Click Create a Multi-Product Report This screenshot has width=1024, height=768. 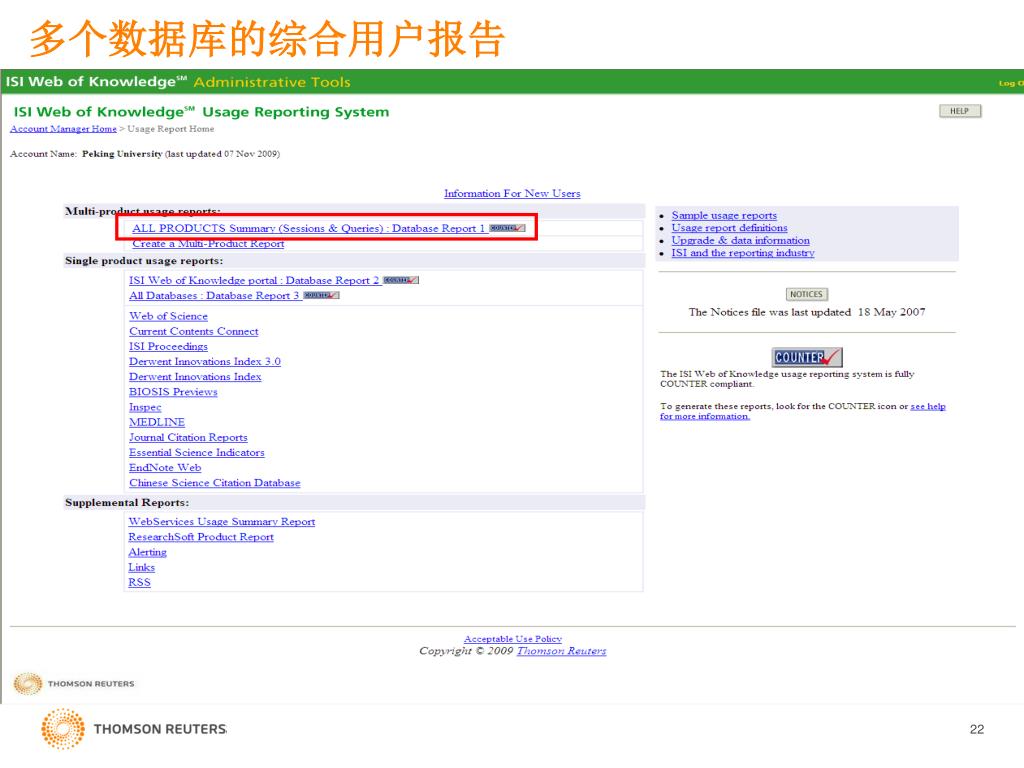pos(208,244)
